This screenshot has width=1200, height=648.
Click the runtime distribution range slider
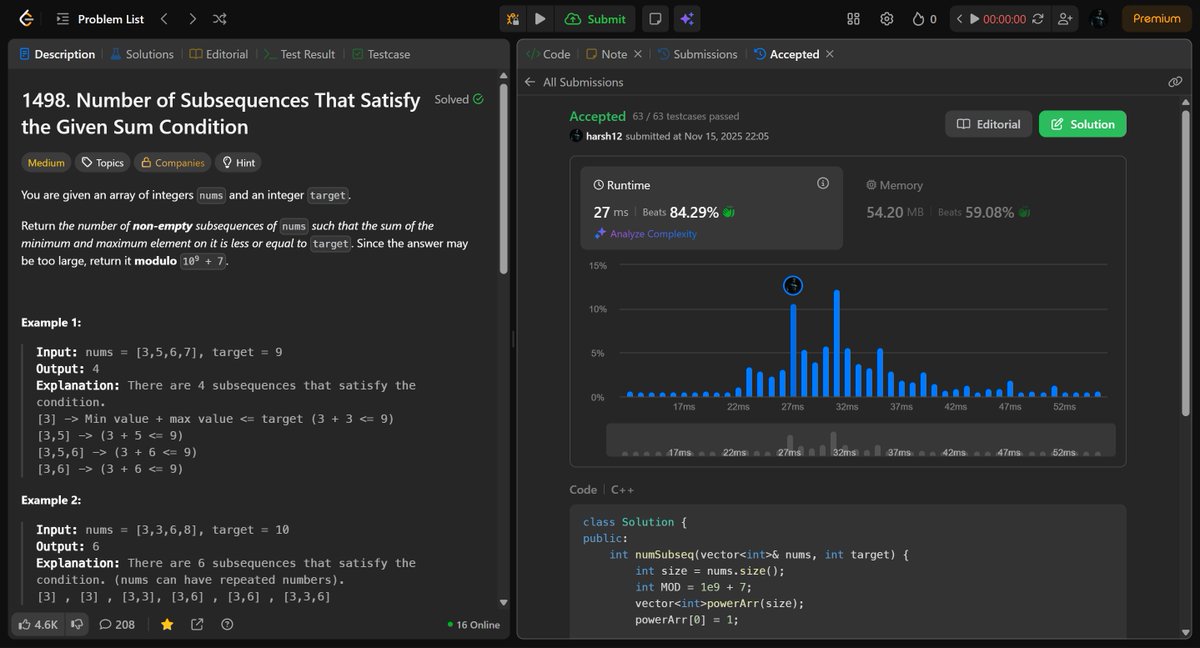(860, 440)
